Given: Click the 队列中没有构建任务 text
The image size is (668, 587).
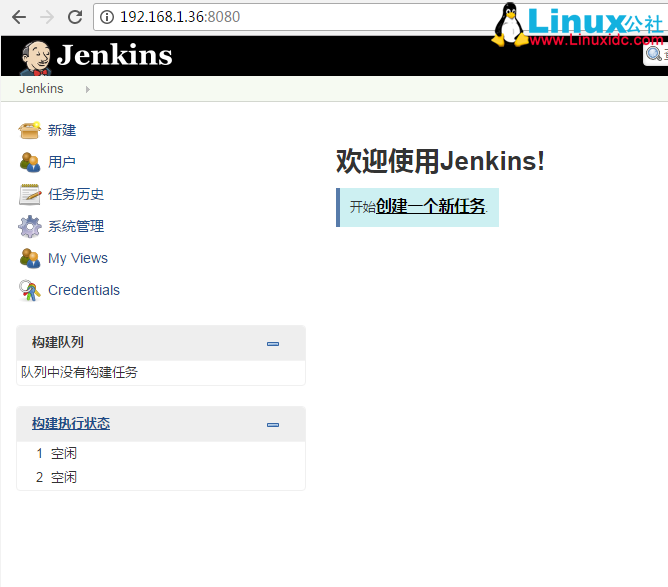Looking at the screenshot, I should [x=79, y=372].
